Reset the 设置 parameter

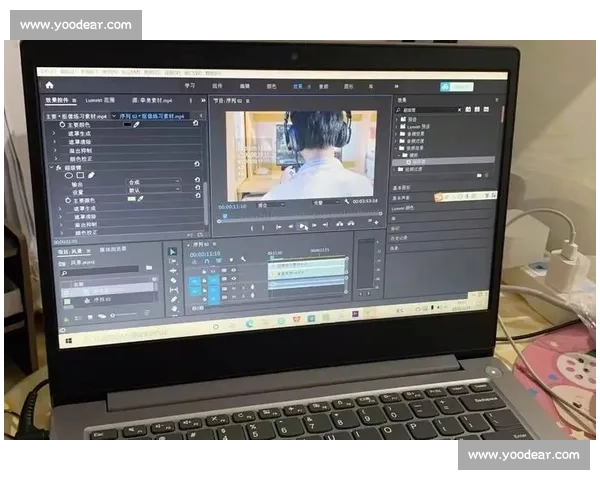[x=197, y=188]
